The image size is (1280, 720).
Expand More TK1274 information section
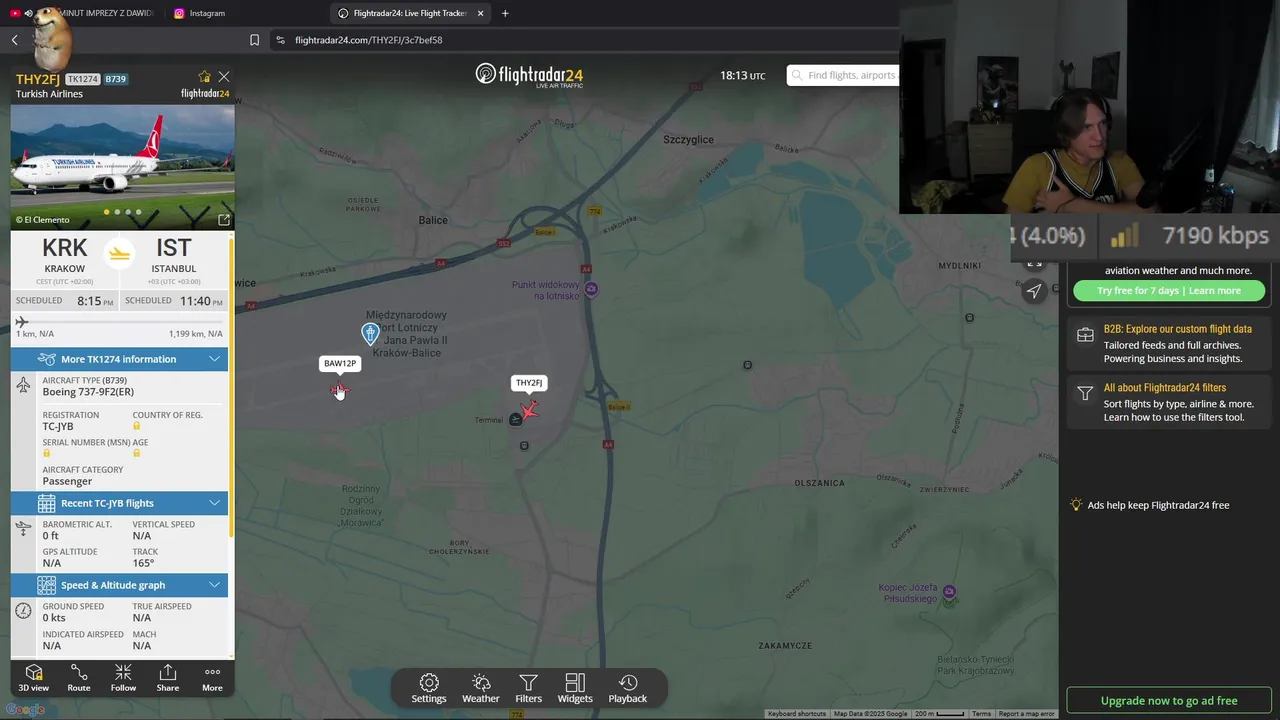tap(119, 359)
